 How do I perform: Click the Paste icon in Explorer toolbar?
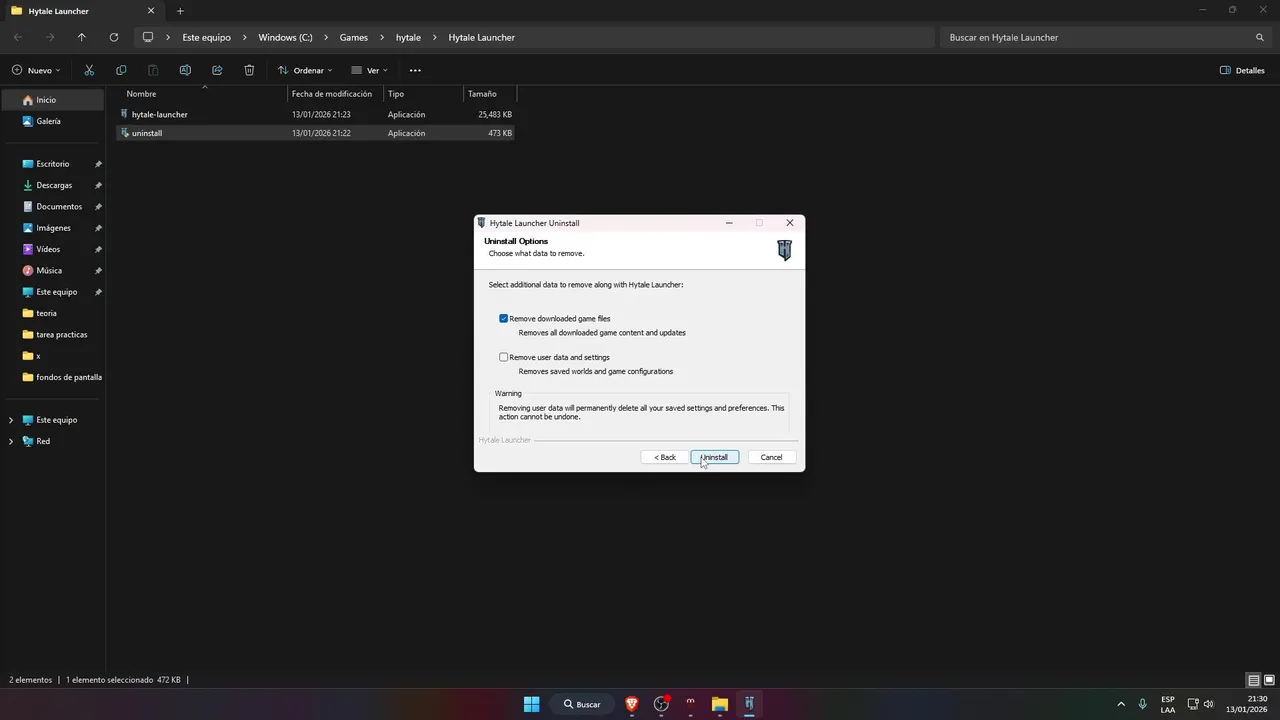[x=153, y=70]
